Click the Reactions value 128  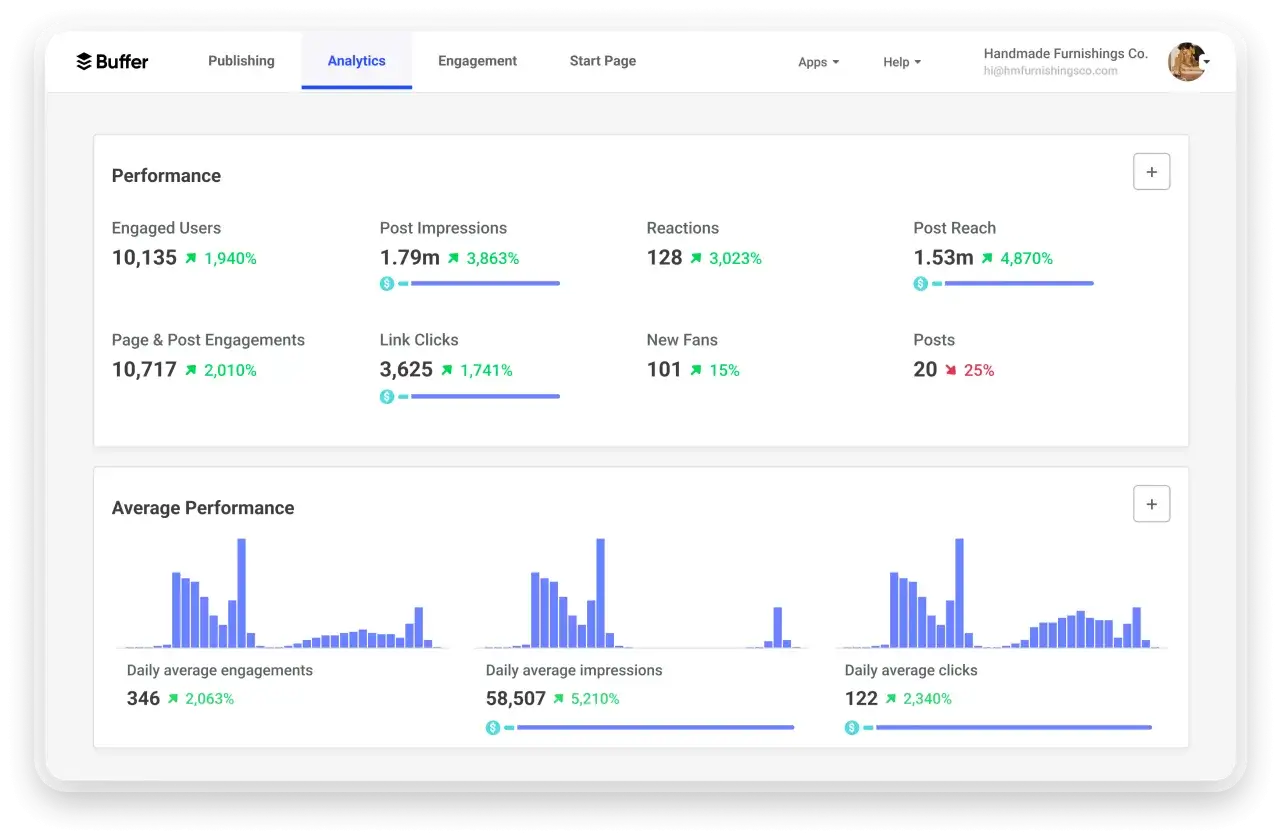[x=664, y=257]
